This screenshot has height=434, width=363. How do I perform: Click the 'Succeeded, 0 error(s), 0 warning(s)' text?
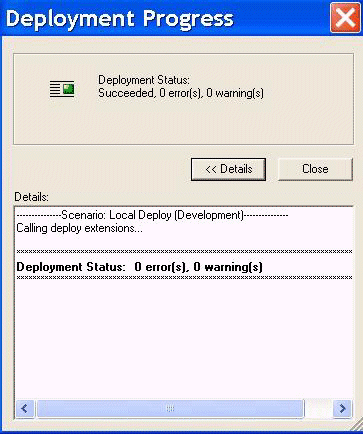point(181,93)
